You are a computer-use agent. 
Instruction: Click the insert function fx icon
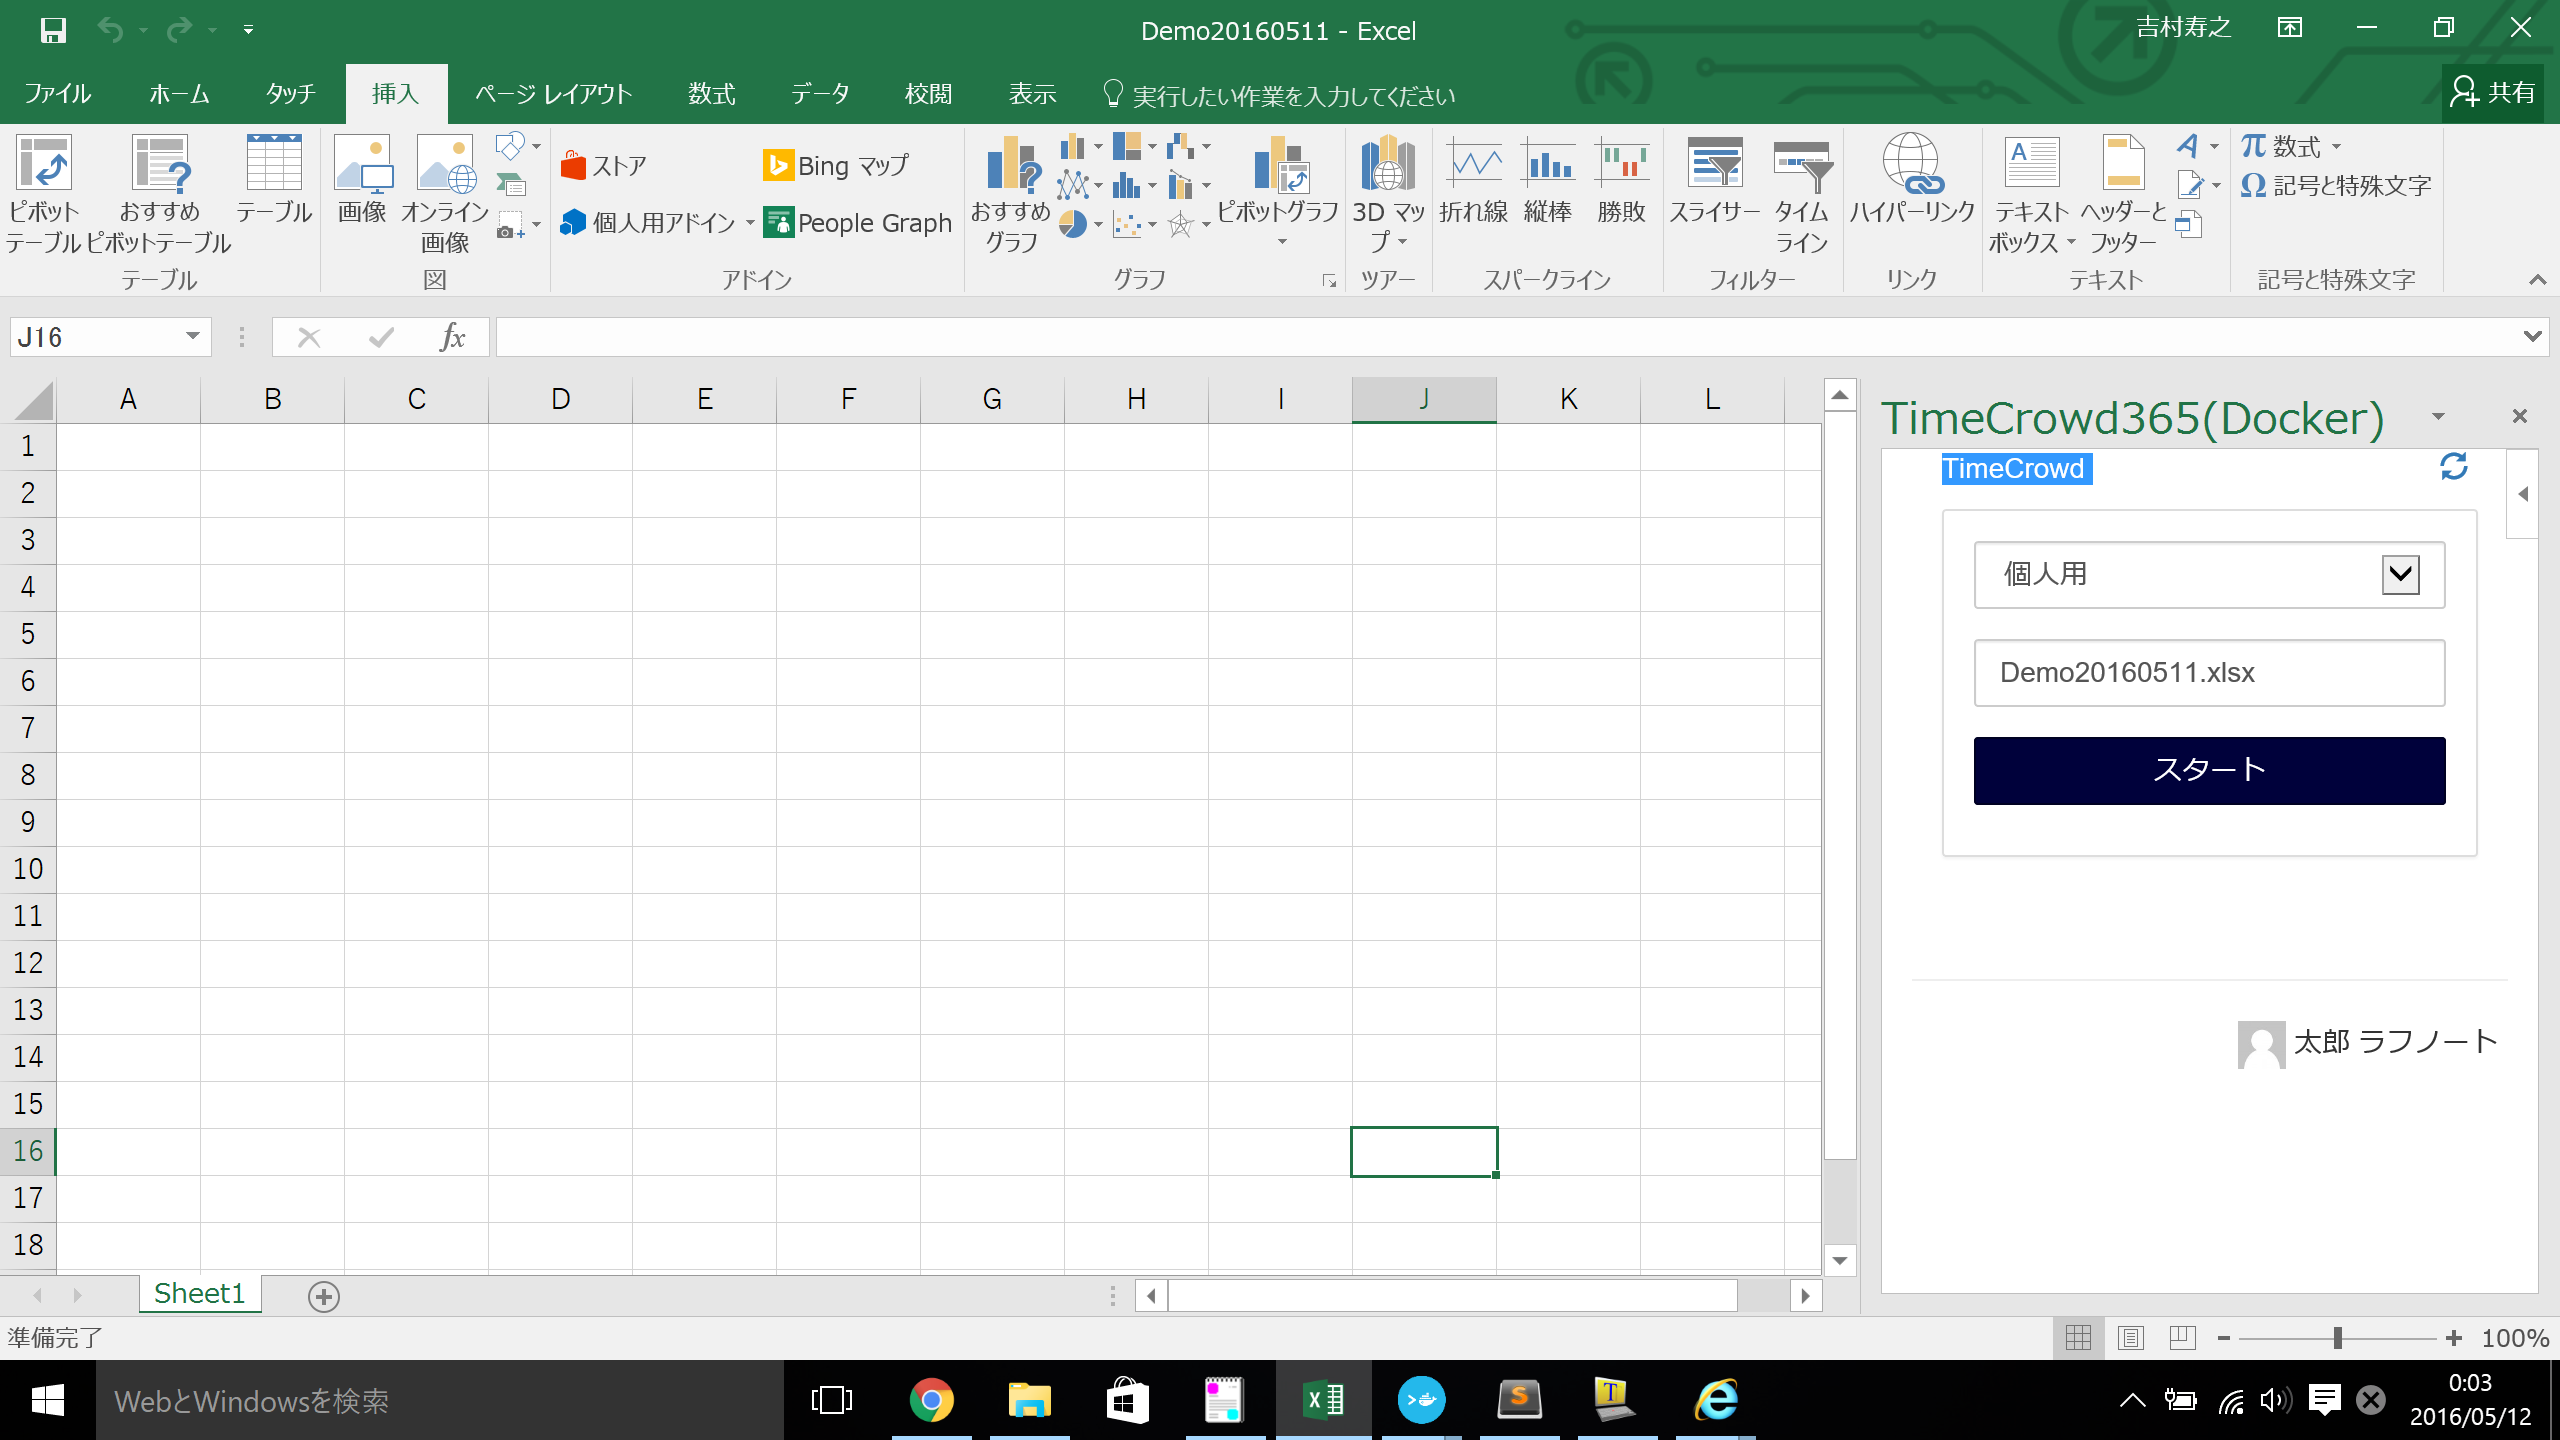pos(453,337)
